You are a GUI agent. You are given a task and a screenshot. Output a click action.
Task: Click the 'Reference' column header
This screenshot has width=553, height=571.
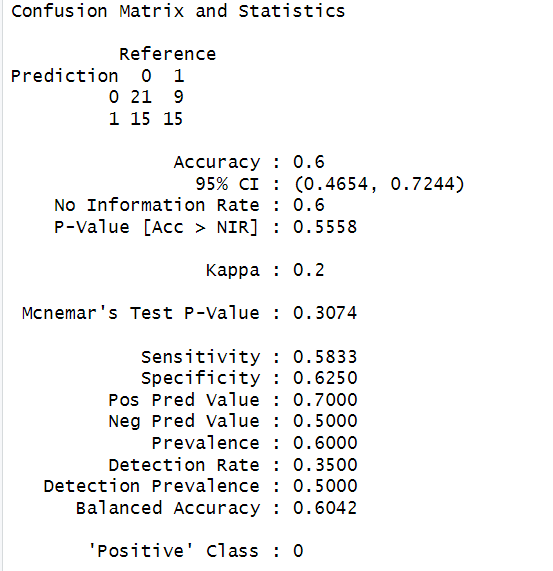167,54
